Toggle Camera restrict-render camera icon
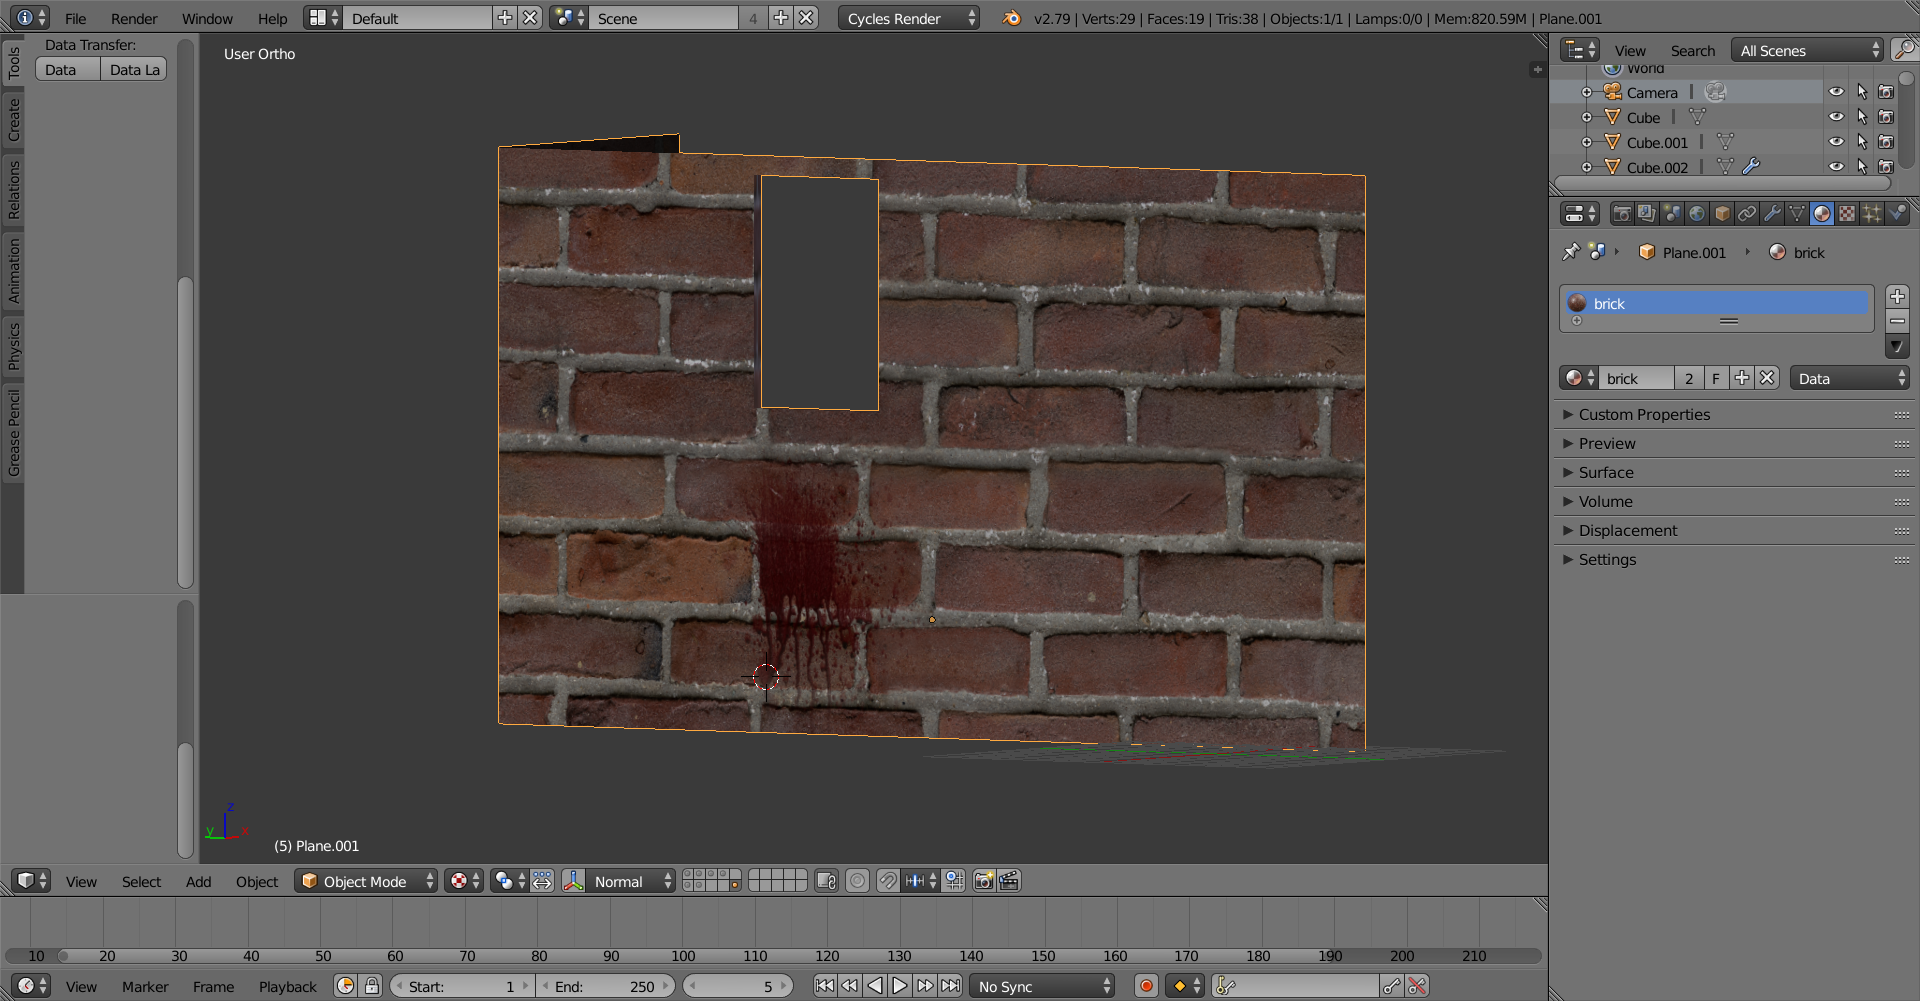 (x=1887, y=91)
